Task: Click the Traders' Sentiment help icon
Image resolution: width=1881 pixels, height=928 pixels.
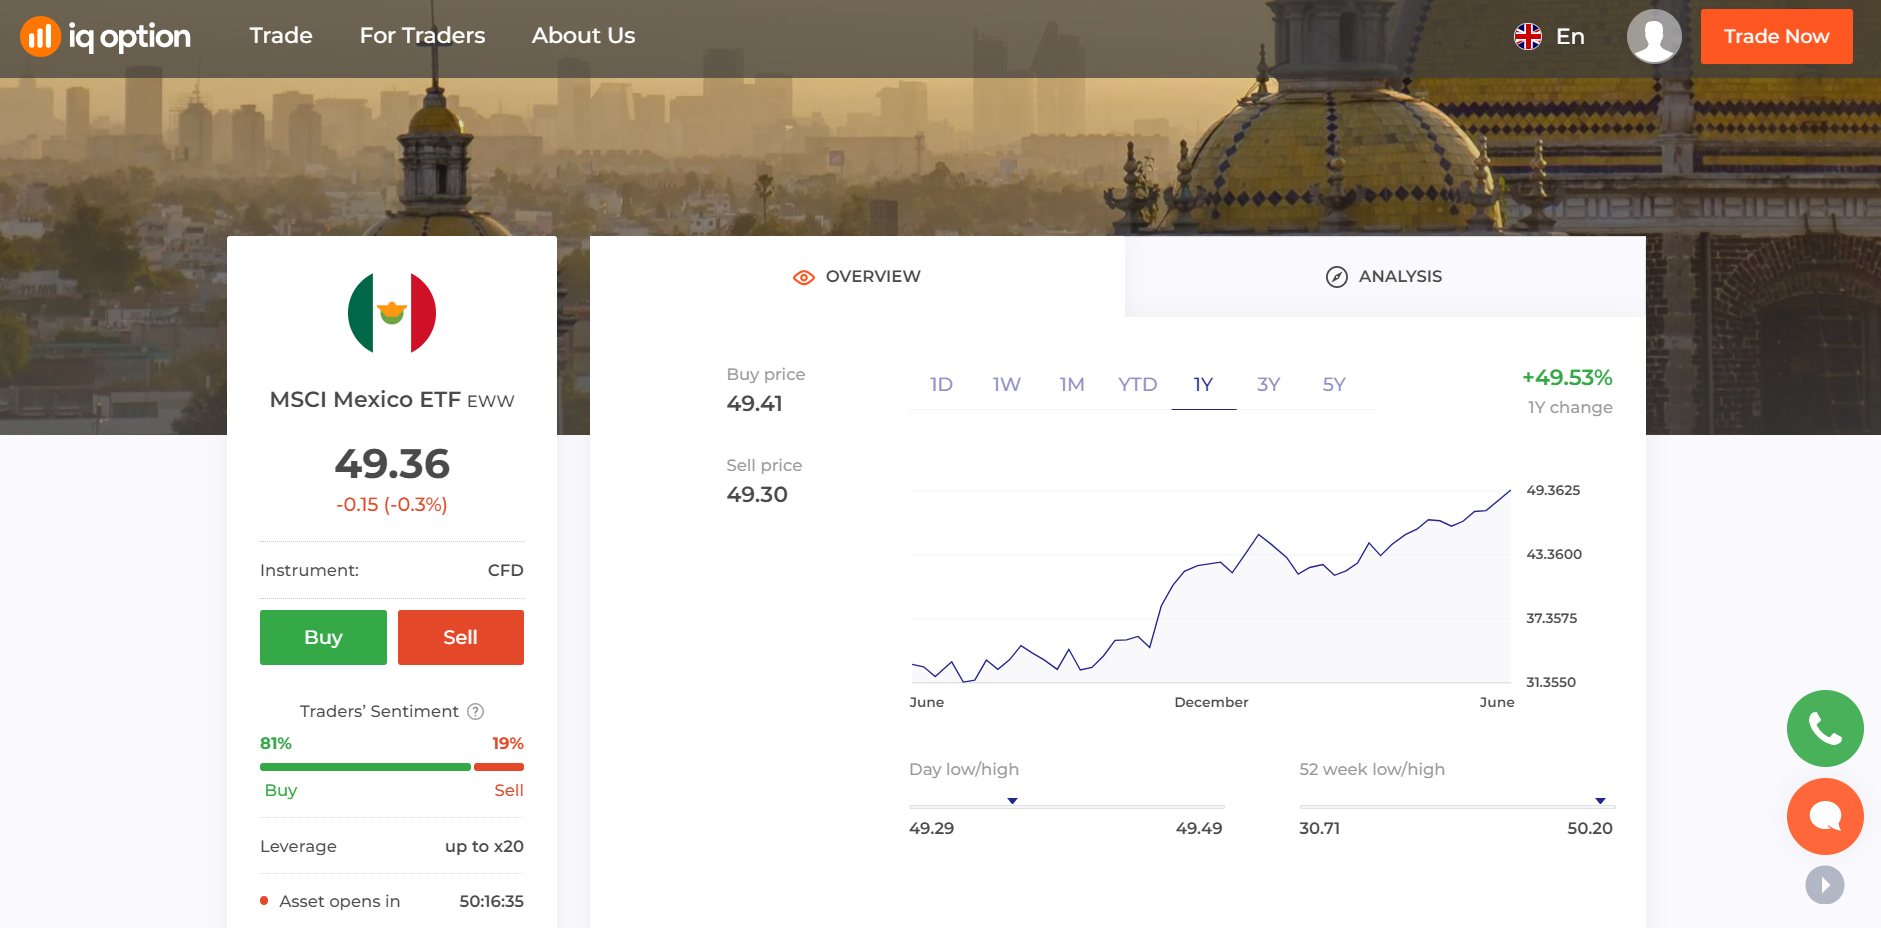Action: (476, 711)
